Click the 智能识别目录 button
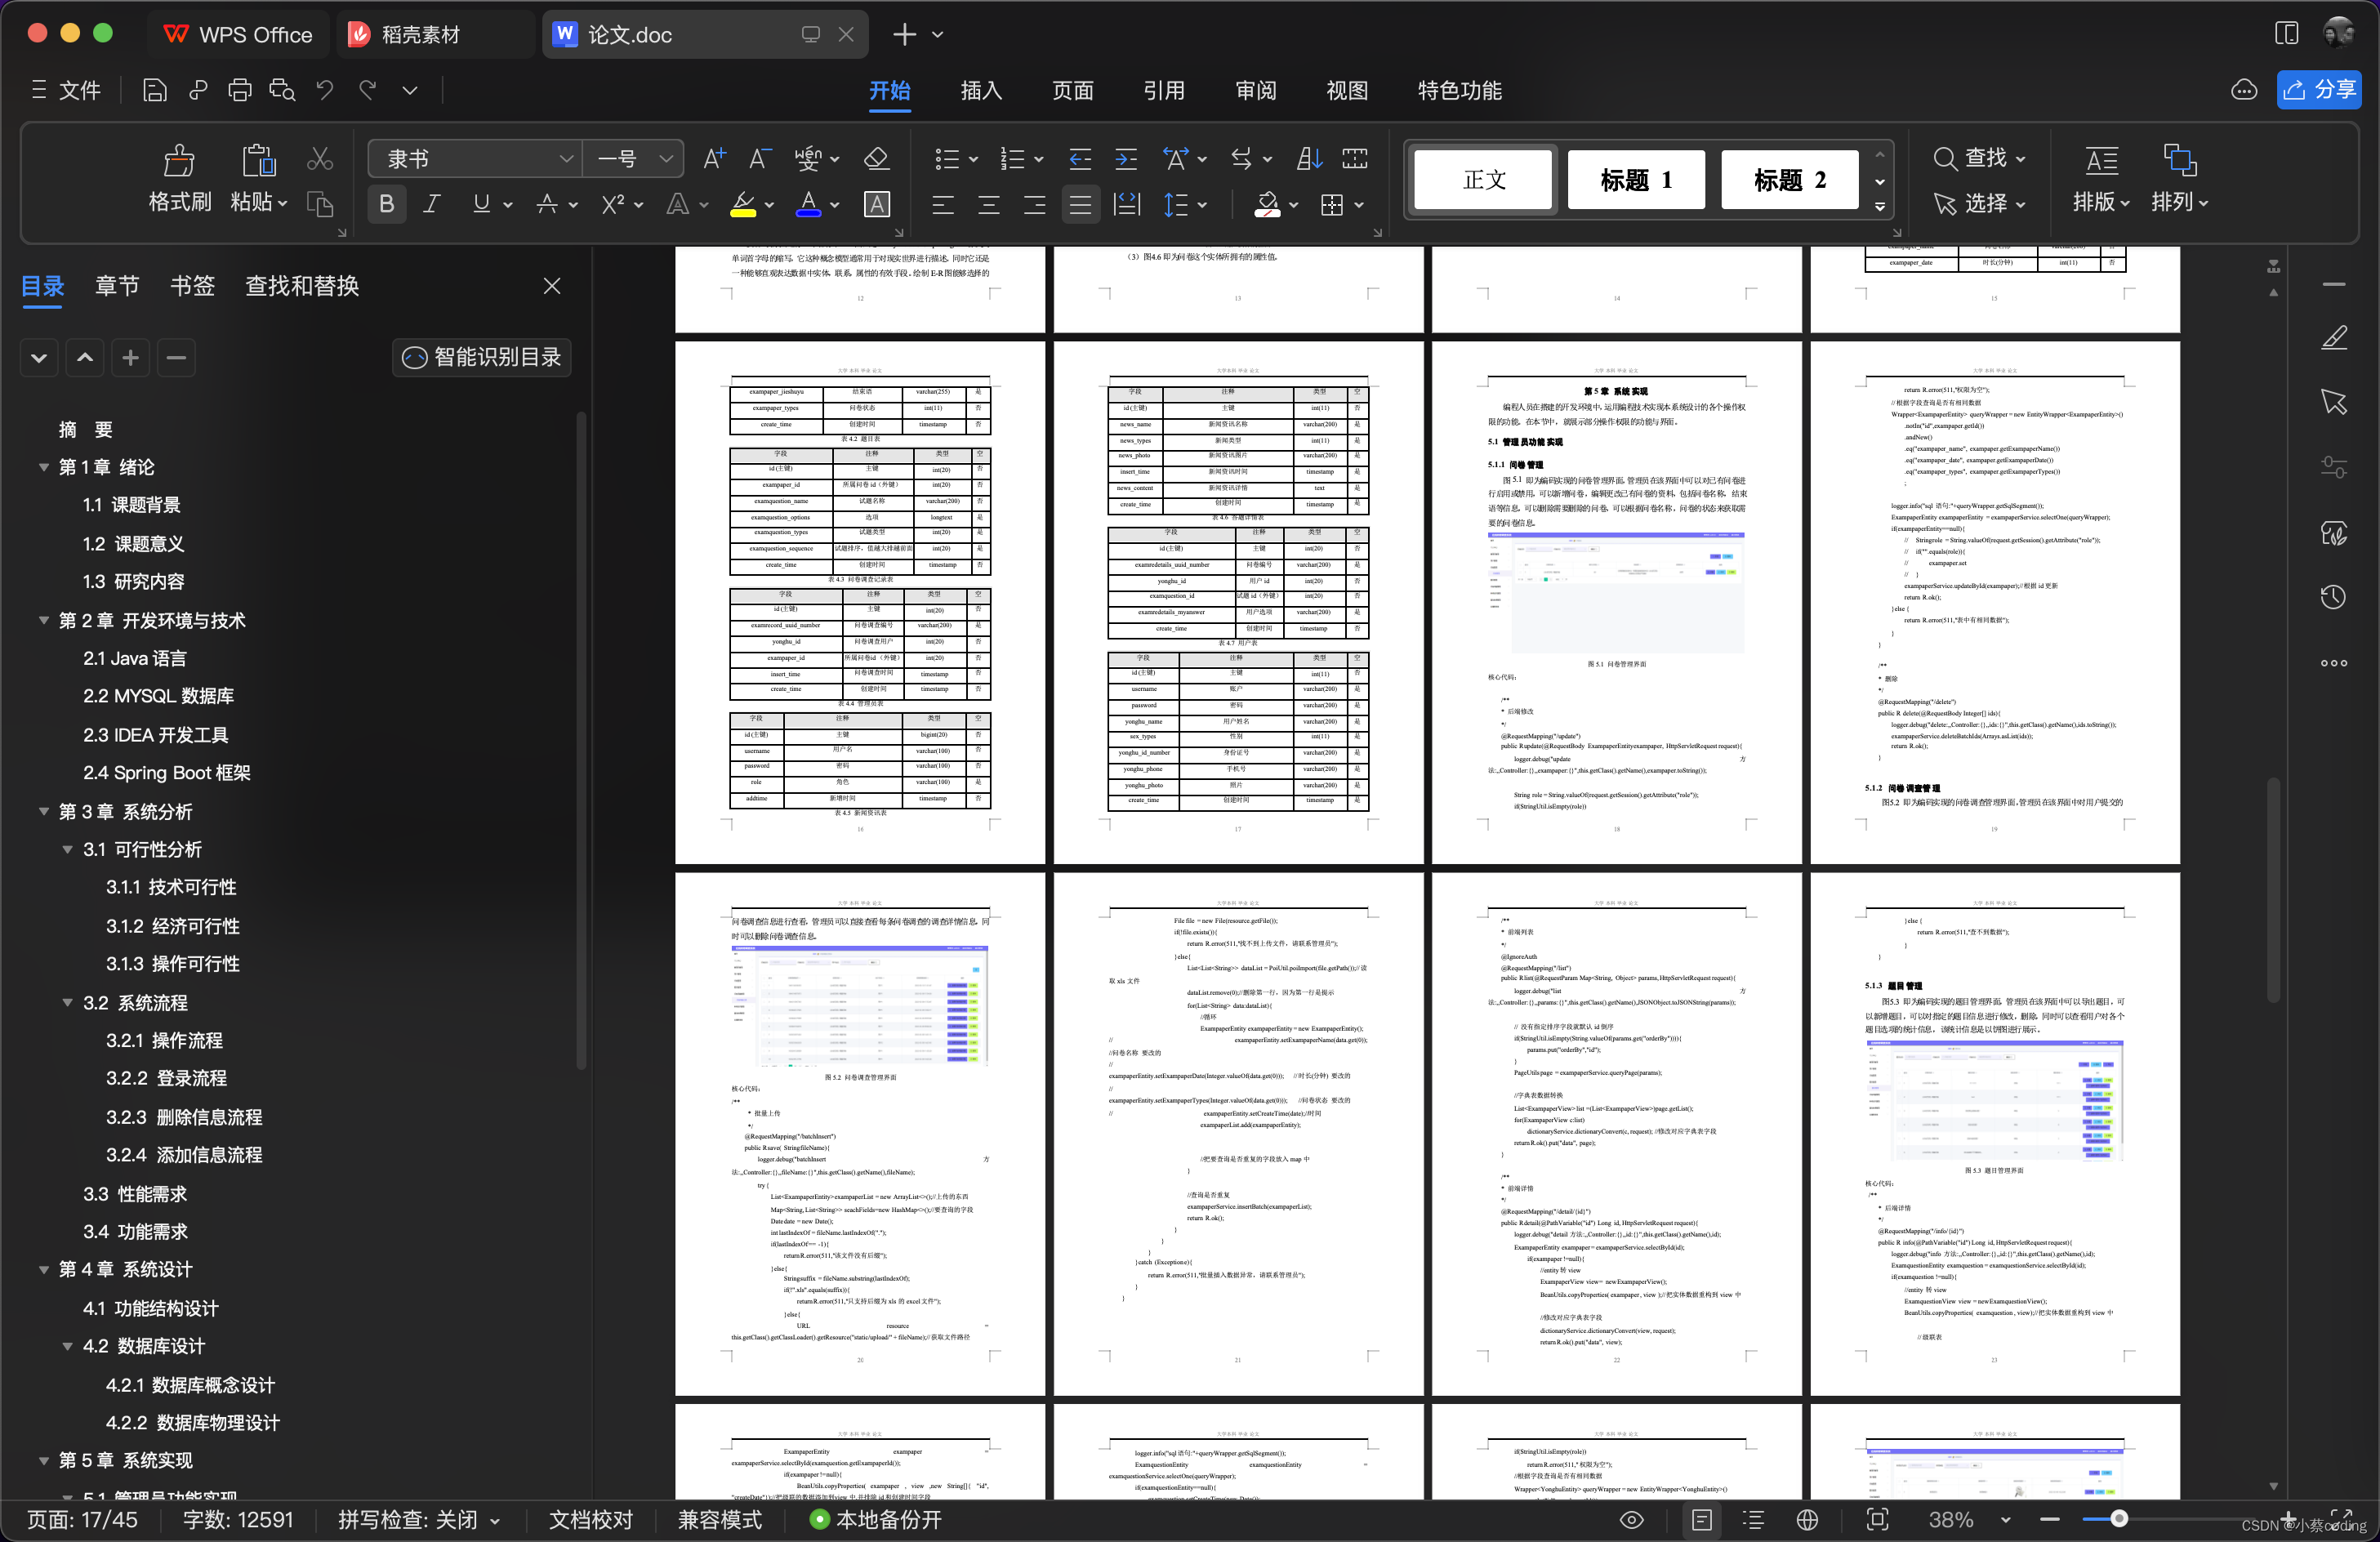 tap(482, 357)
